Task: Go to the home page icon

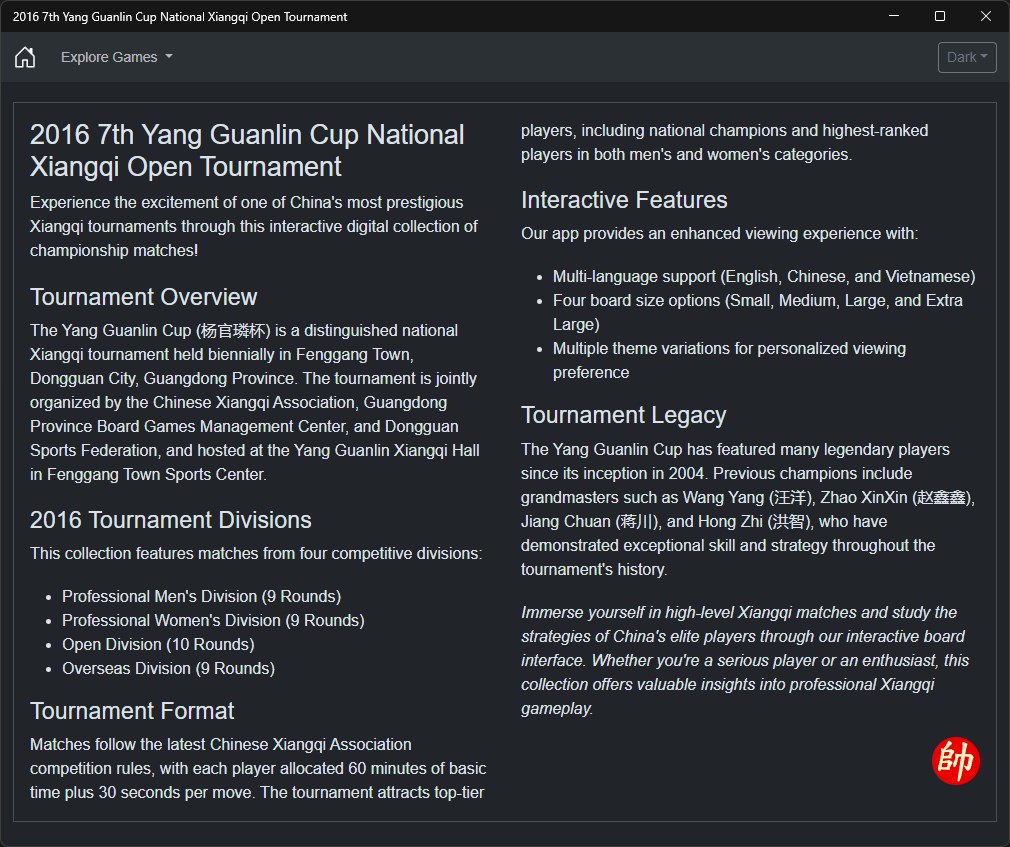Action: pyautogui.click(x=25, y=57)
